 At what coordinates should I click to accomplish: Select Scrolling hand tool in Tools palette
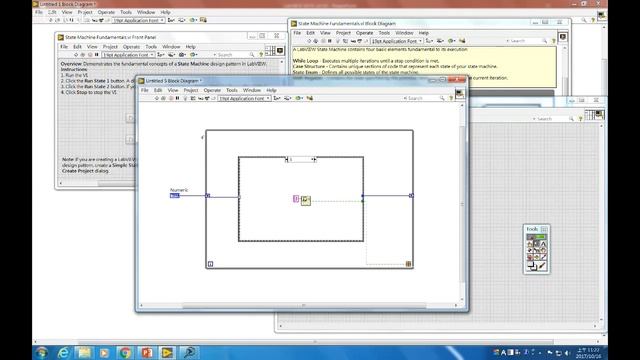[x=543, y=251]
